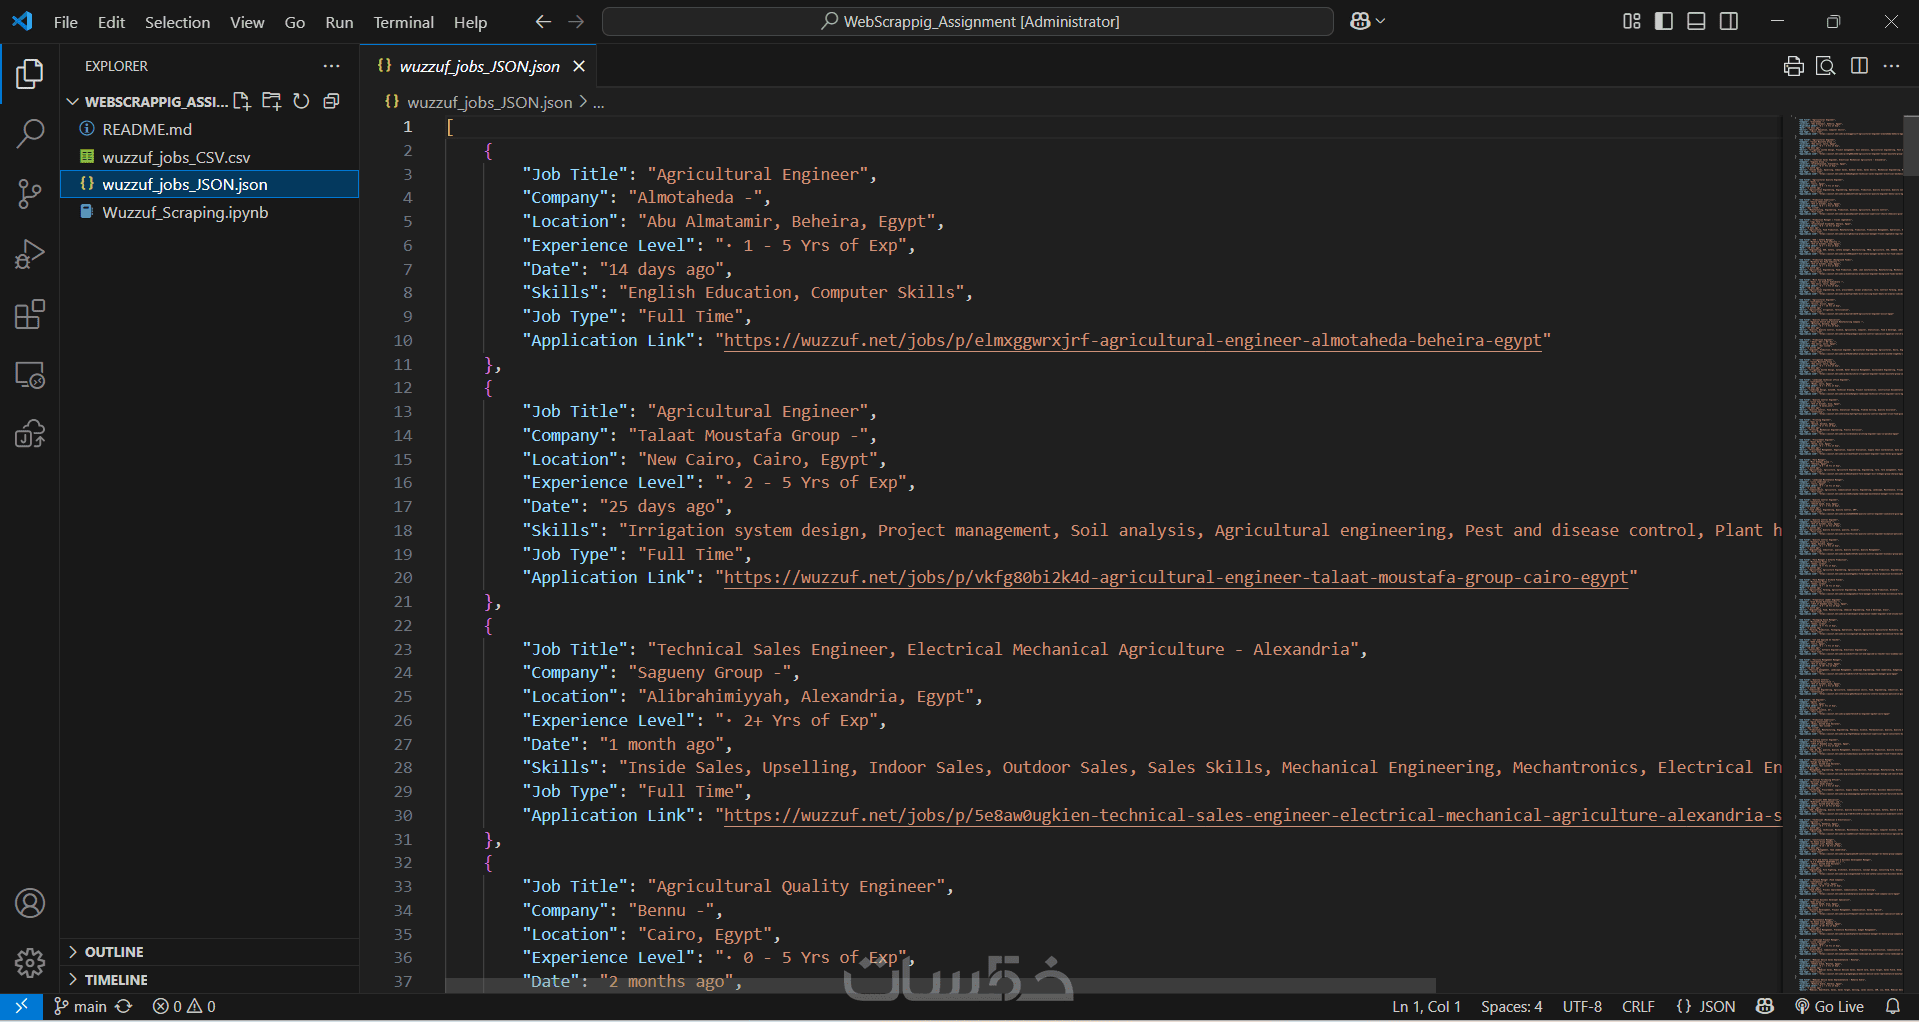Go back in navigation history
Image resolution: width=1919 pixels, height=1022 pixels.
click(x=543, y=21)
